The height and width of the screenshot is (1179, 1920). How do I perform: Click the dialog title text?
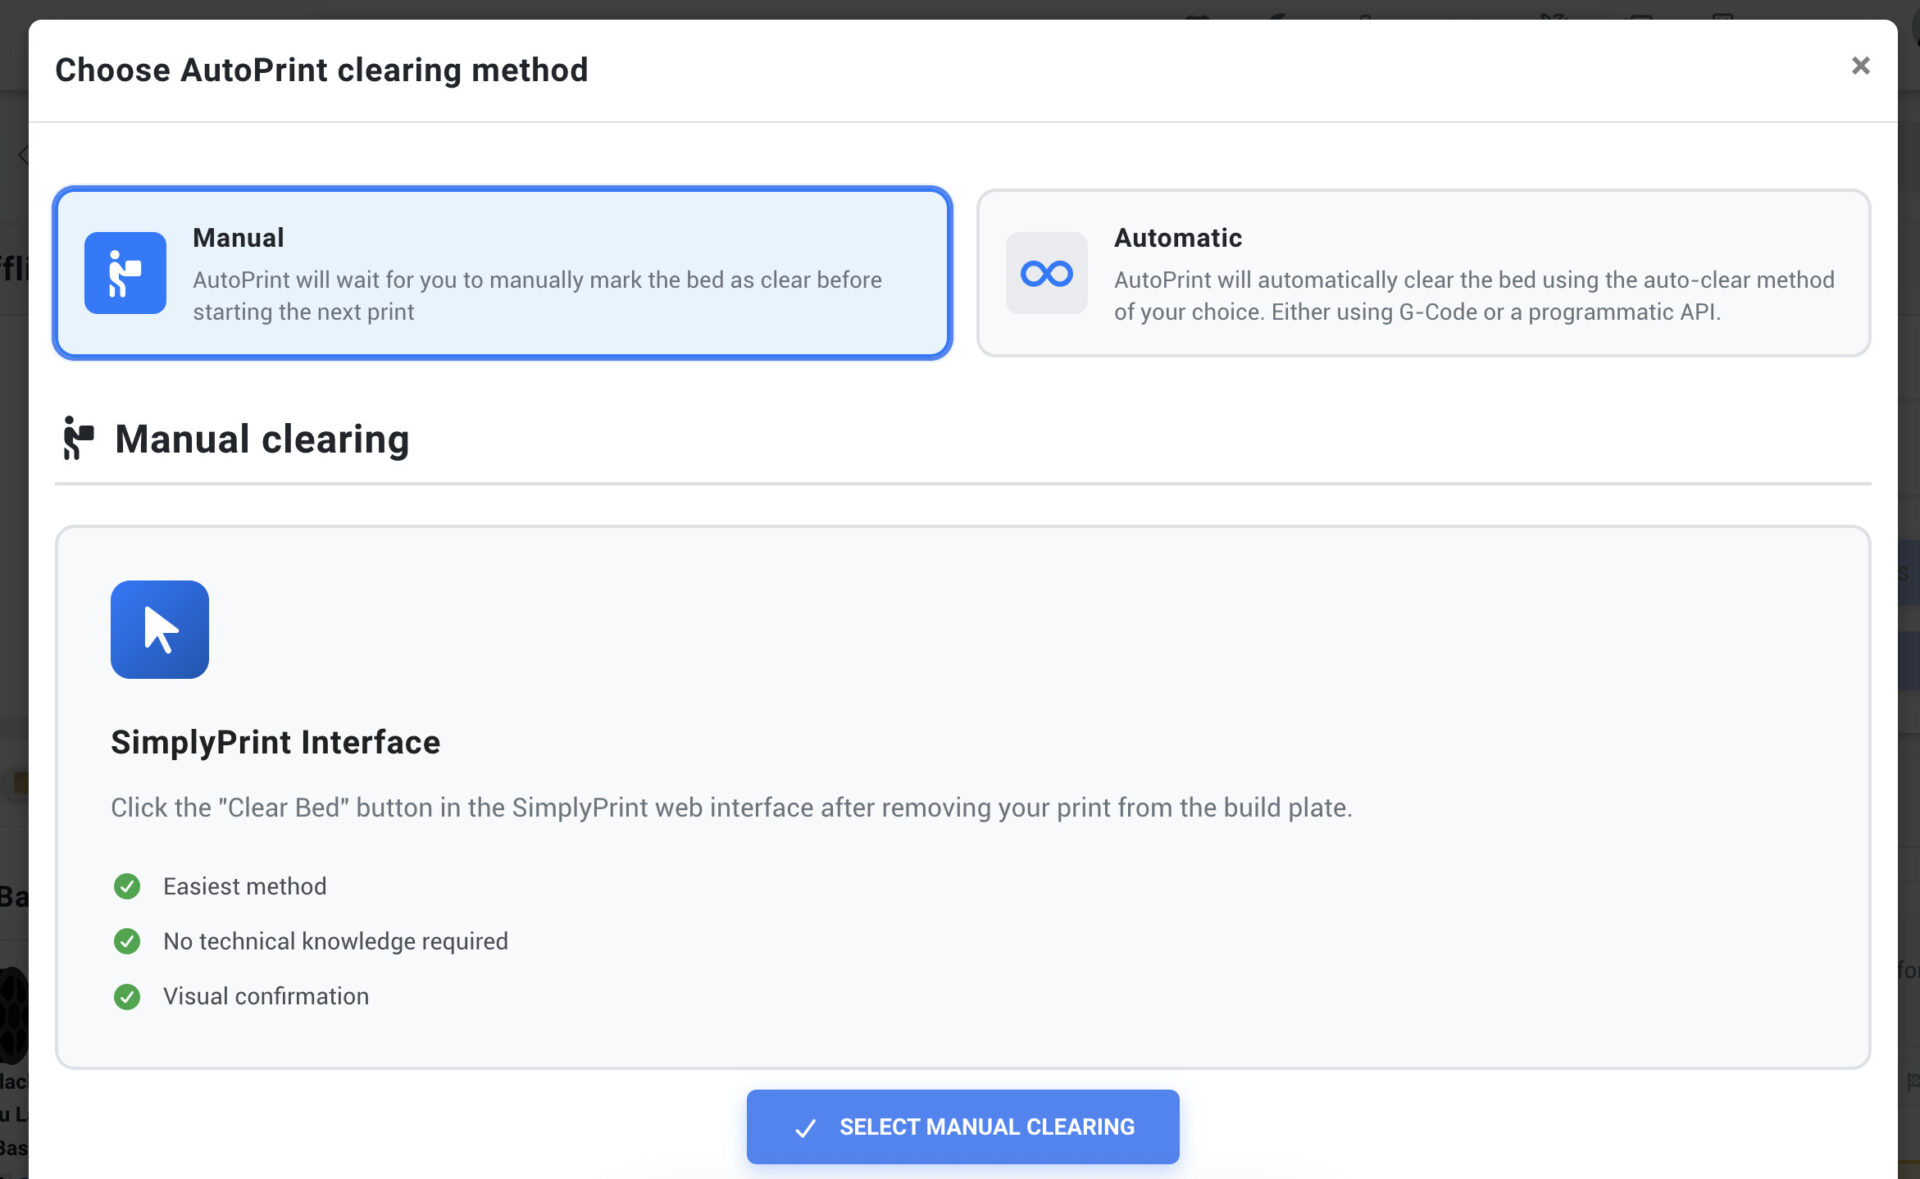coord(321,70)
